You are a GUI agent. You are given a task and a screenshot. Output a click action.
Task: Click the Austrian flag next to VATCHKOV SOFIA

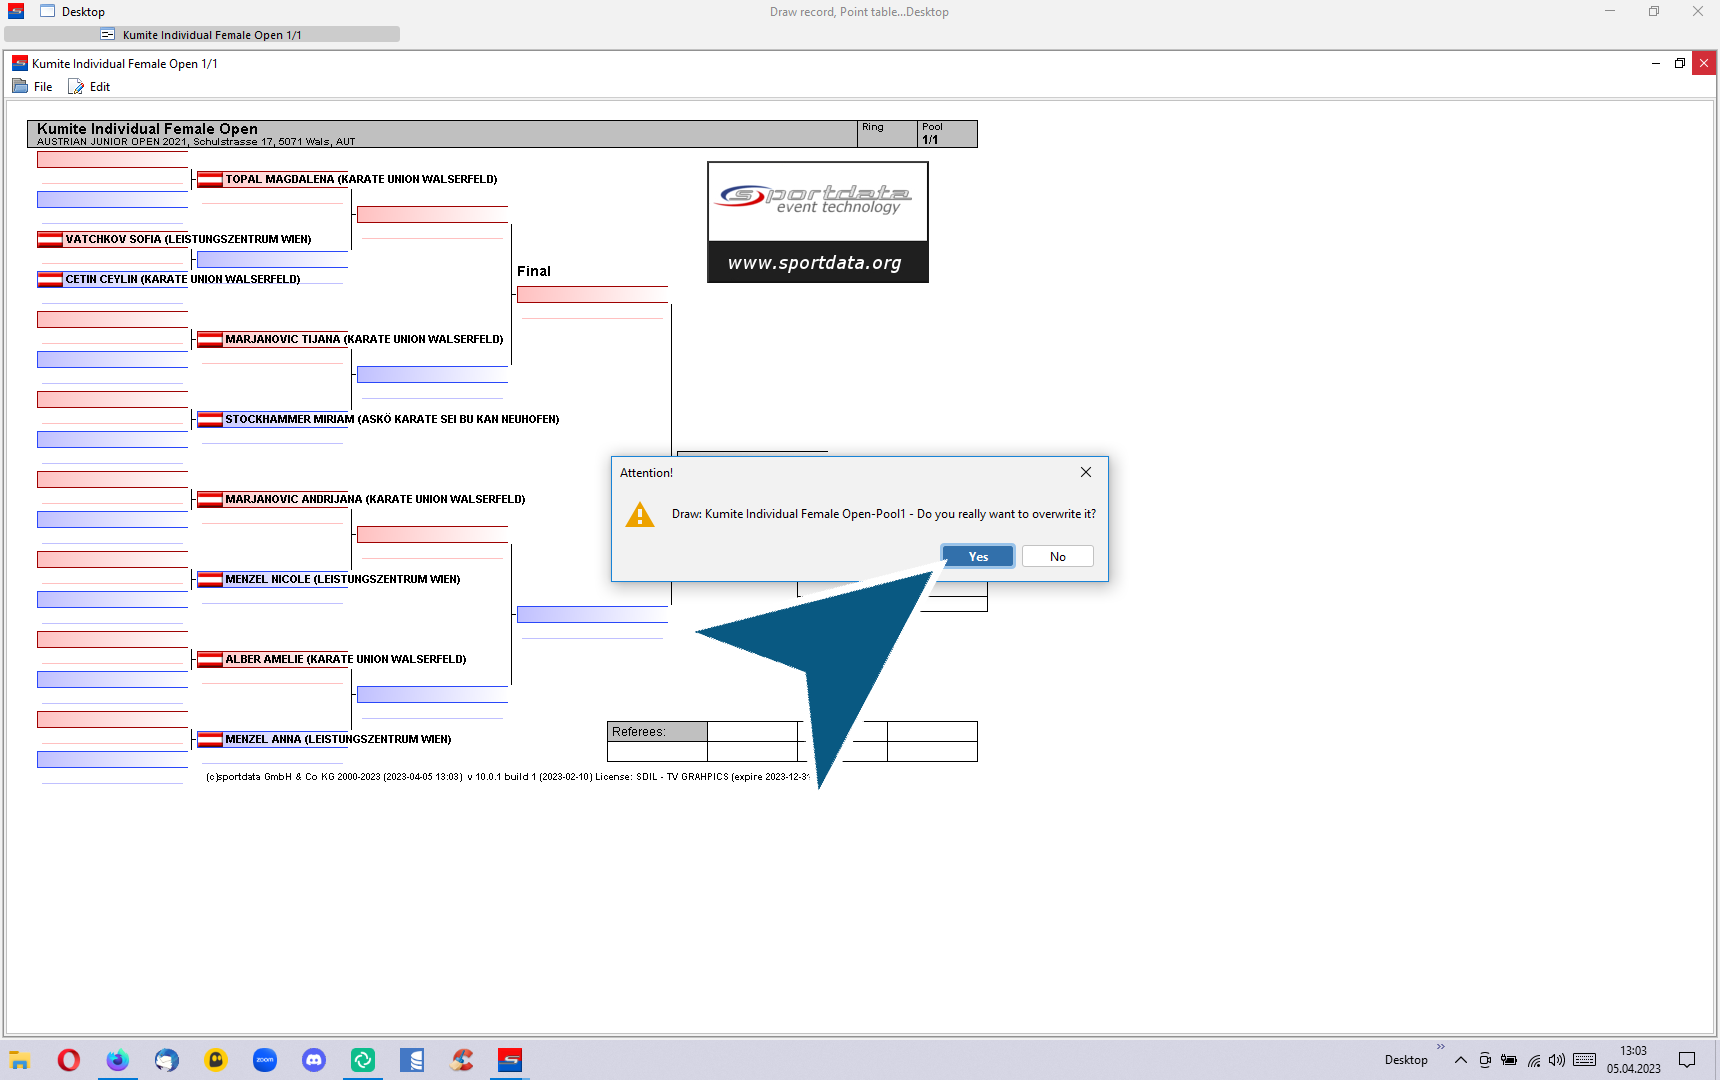click(x=50, y=240)
